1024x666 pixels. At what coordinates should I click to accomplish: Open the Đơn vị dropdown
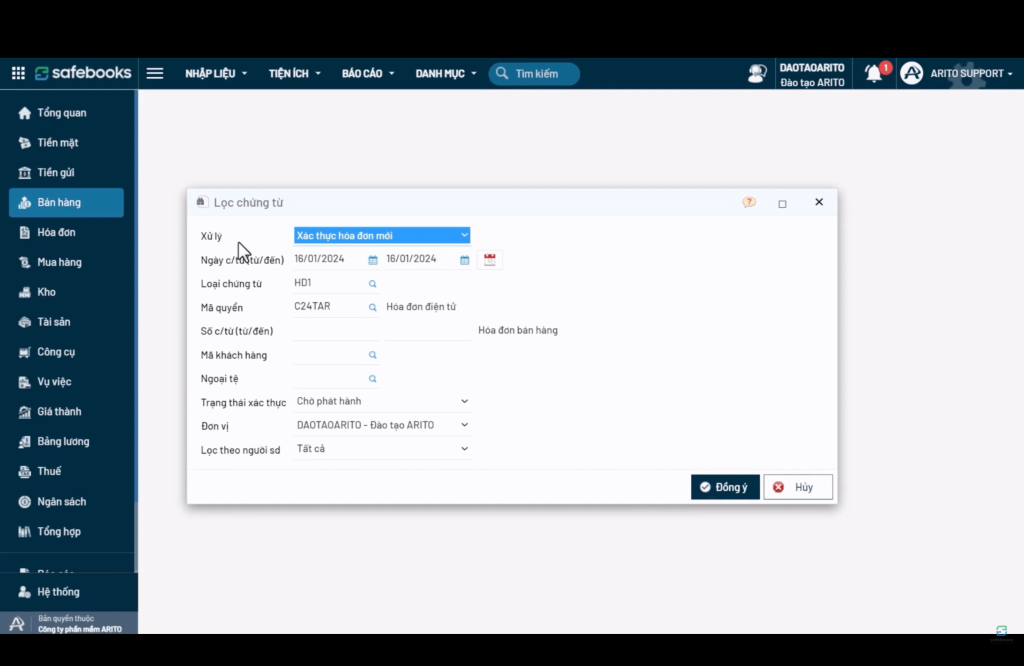[x=382, y=425]
